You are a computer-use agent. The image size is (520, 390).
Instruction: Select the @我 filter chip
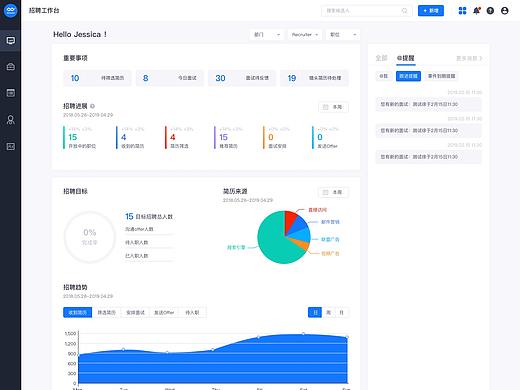384,76
